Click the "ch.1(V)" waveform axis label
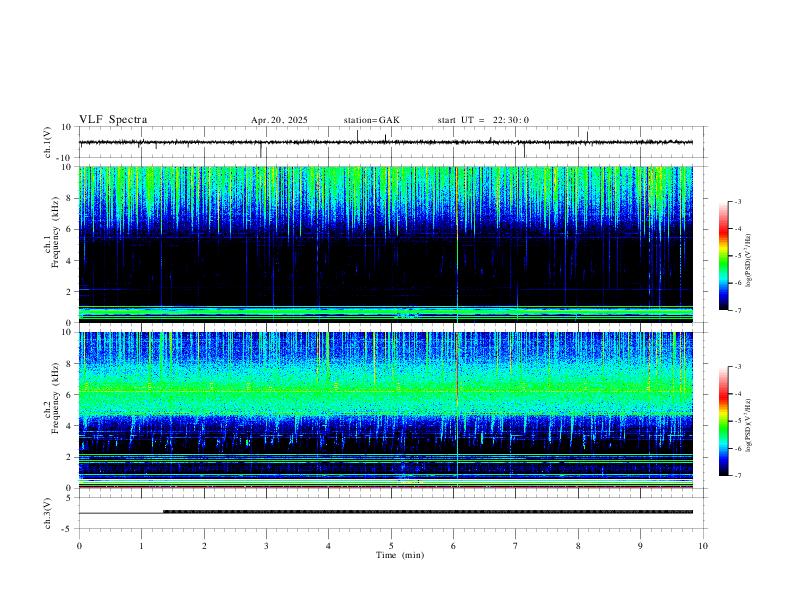 pyautogui.click(x=48, y=142)
